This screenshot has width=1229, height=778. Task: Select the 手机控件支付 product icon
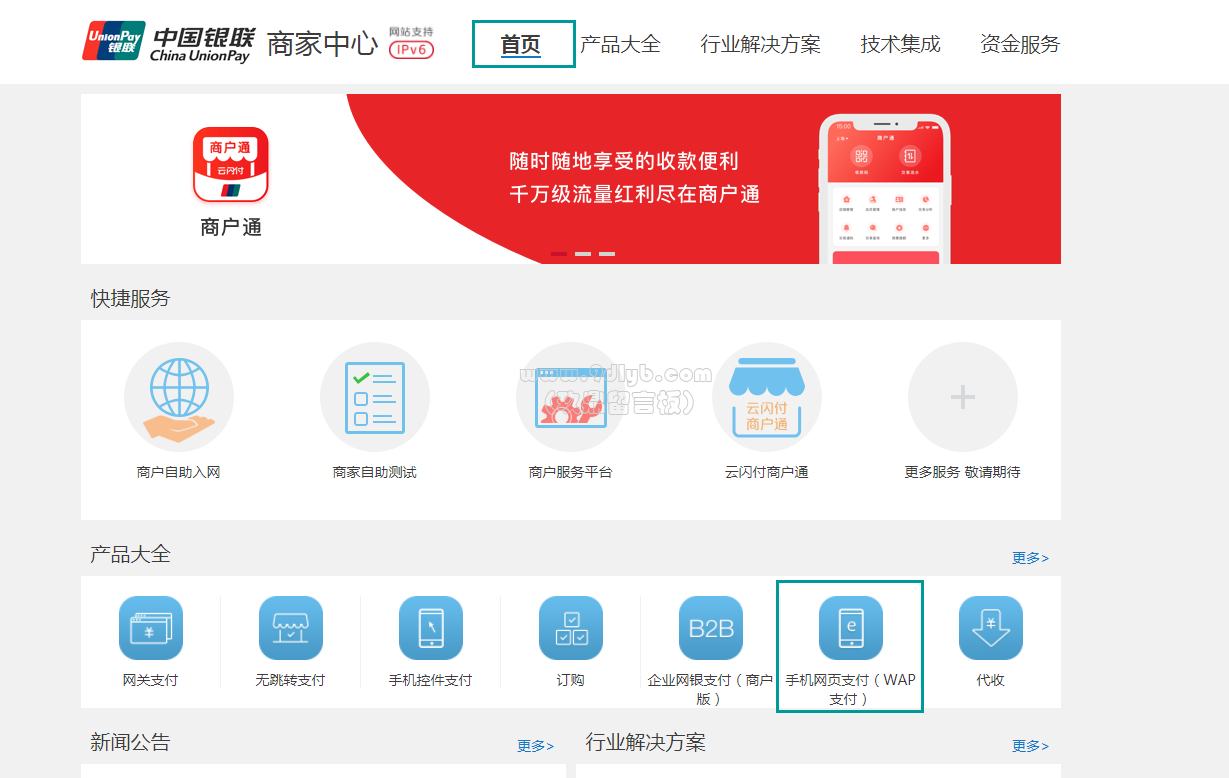(x=431, y=628)
